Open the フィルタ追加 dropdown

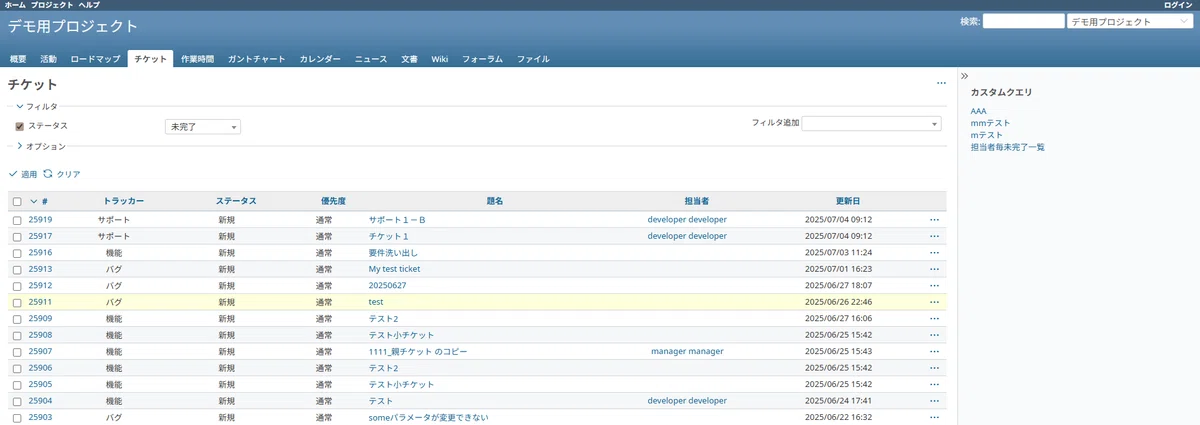(872, 123)
